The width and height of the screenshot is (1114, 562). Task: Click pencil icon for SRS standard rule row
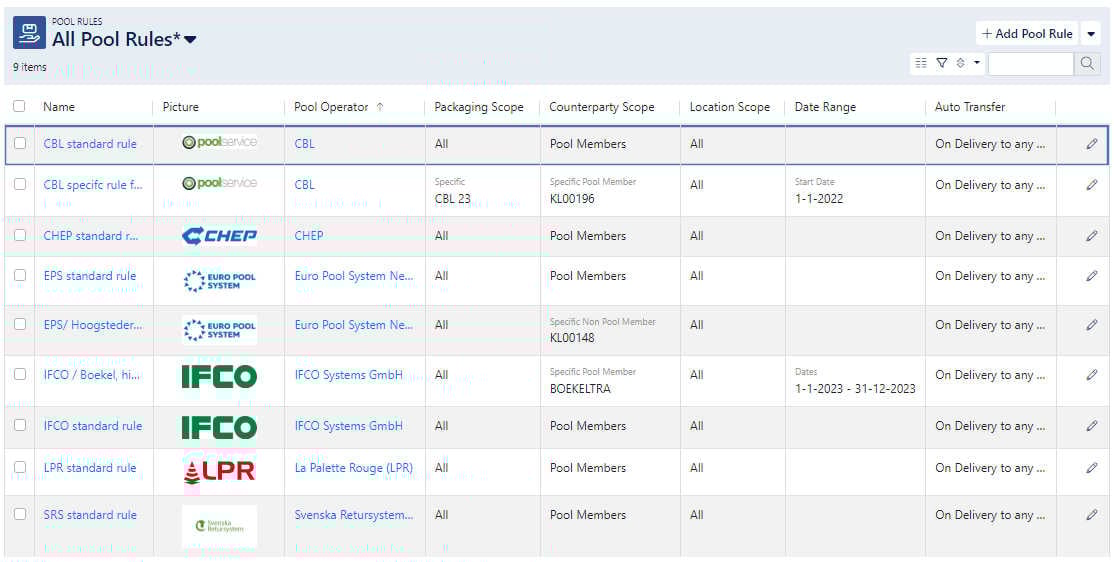[1092, 515]
